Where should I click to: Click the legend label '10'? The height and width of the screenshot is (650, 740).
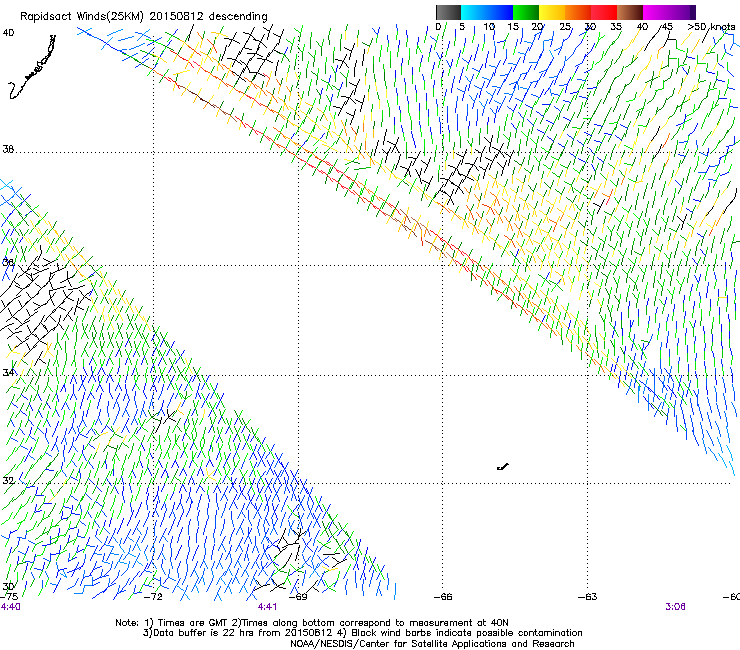click(489, 26)
